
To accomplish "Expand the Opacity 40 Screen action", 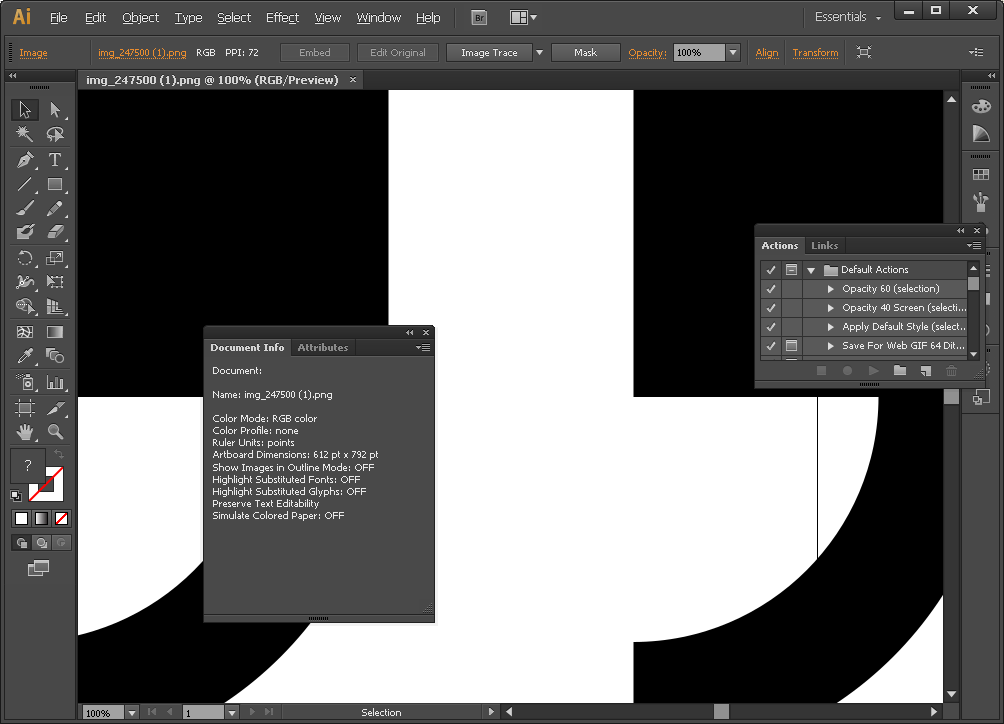I will pyautogui.click(x=830, y=308).
